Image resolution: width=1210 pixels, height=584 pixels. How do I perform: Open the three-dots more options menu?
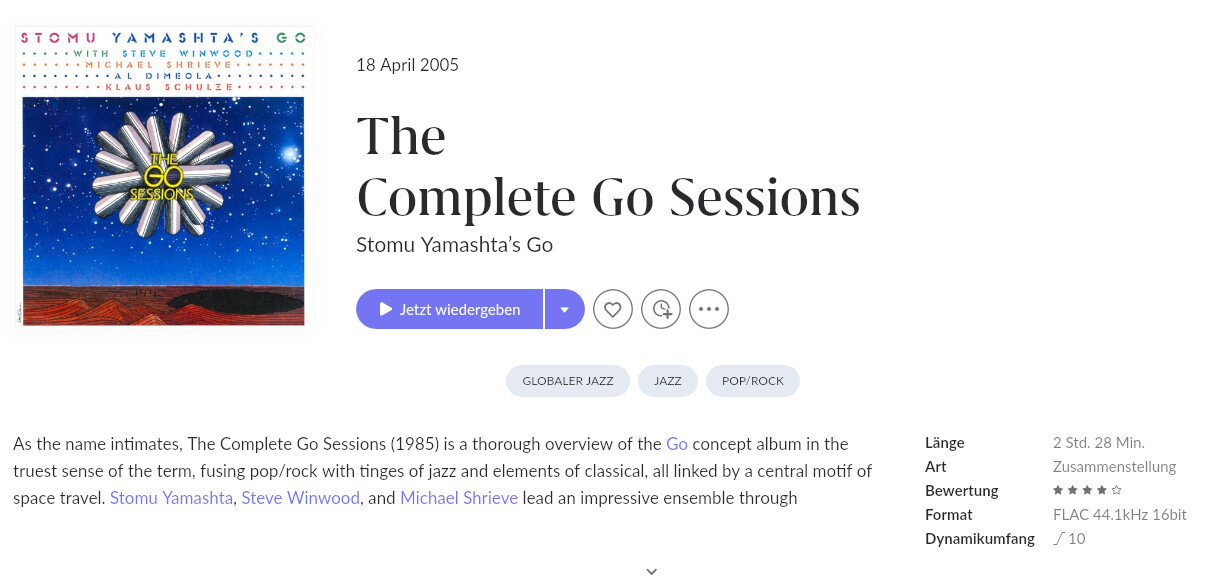709,309
